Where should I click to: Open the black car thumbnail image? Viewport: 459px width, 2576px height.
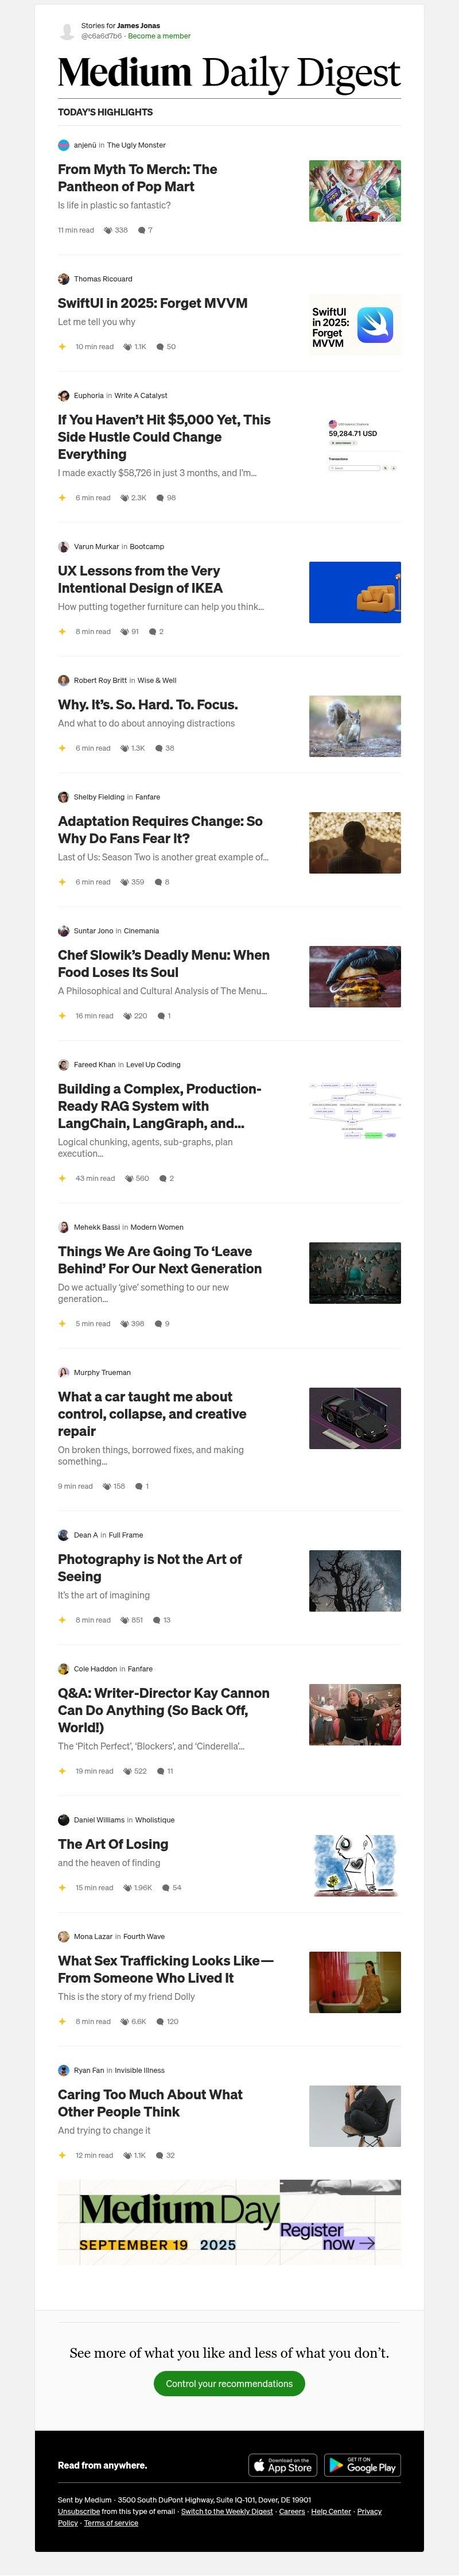355,1419
